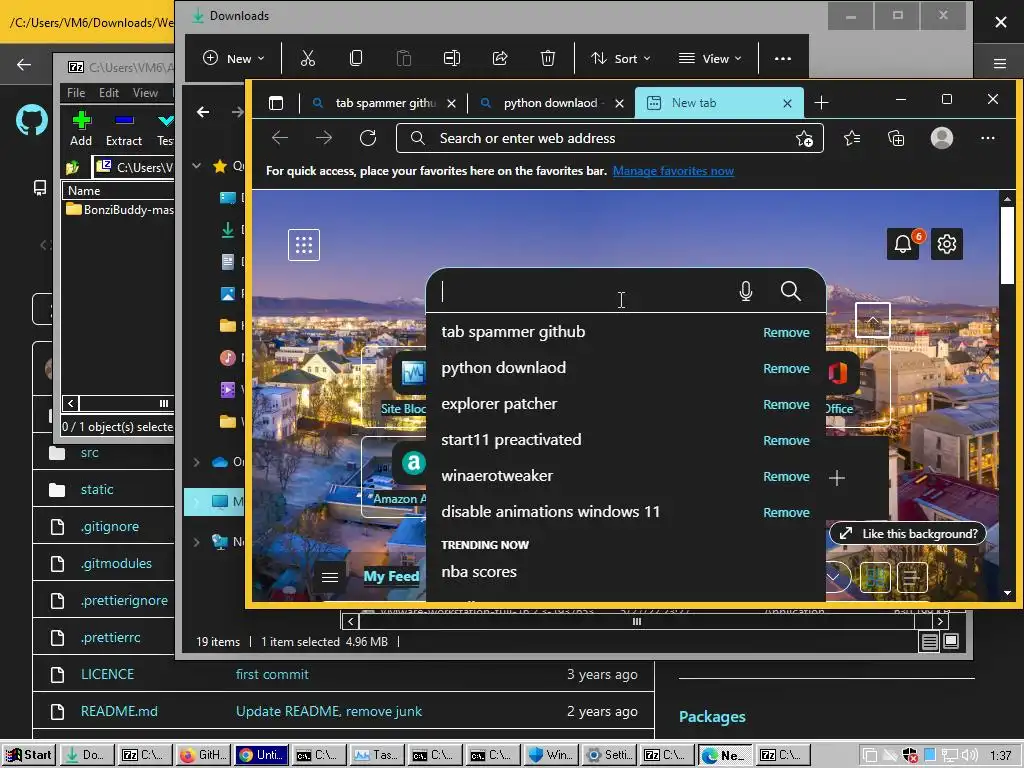This screenshot has width=1024, height=768.
Task: Open the New menu in Downloads window
Action: pos(234,59)
